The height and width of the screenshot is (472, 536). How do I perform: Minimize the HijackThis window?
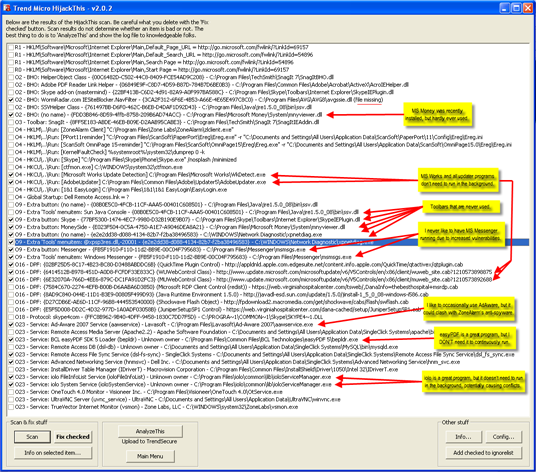(505, 8)
